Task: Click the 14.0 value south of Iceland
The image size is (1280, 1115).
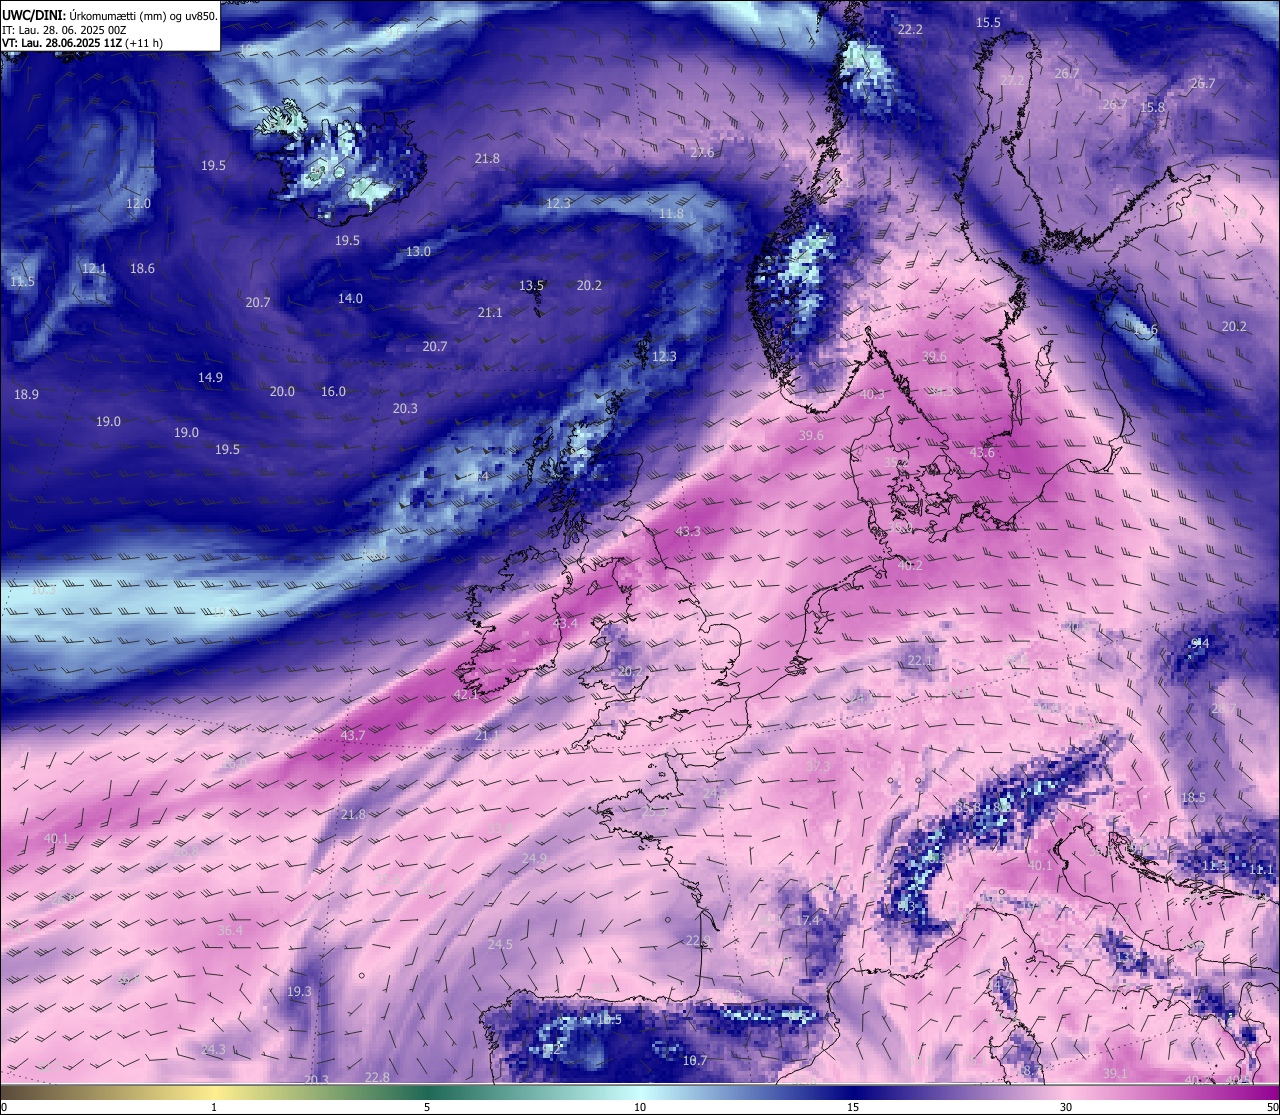Action: (x=350, y=298)
